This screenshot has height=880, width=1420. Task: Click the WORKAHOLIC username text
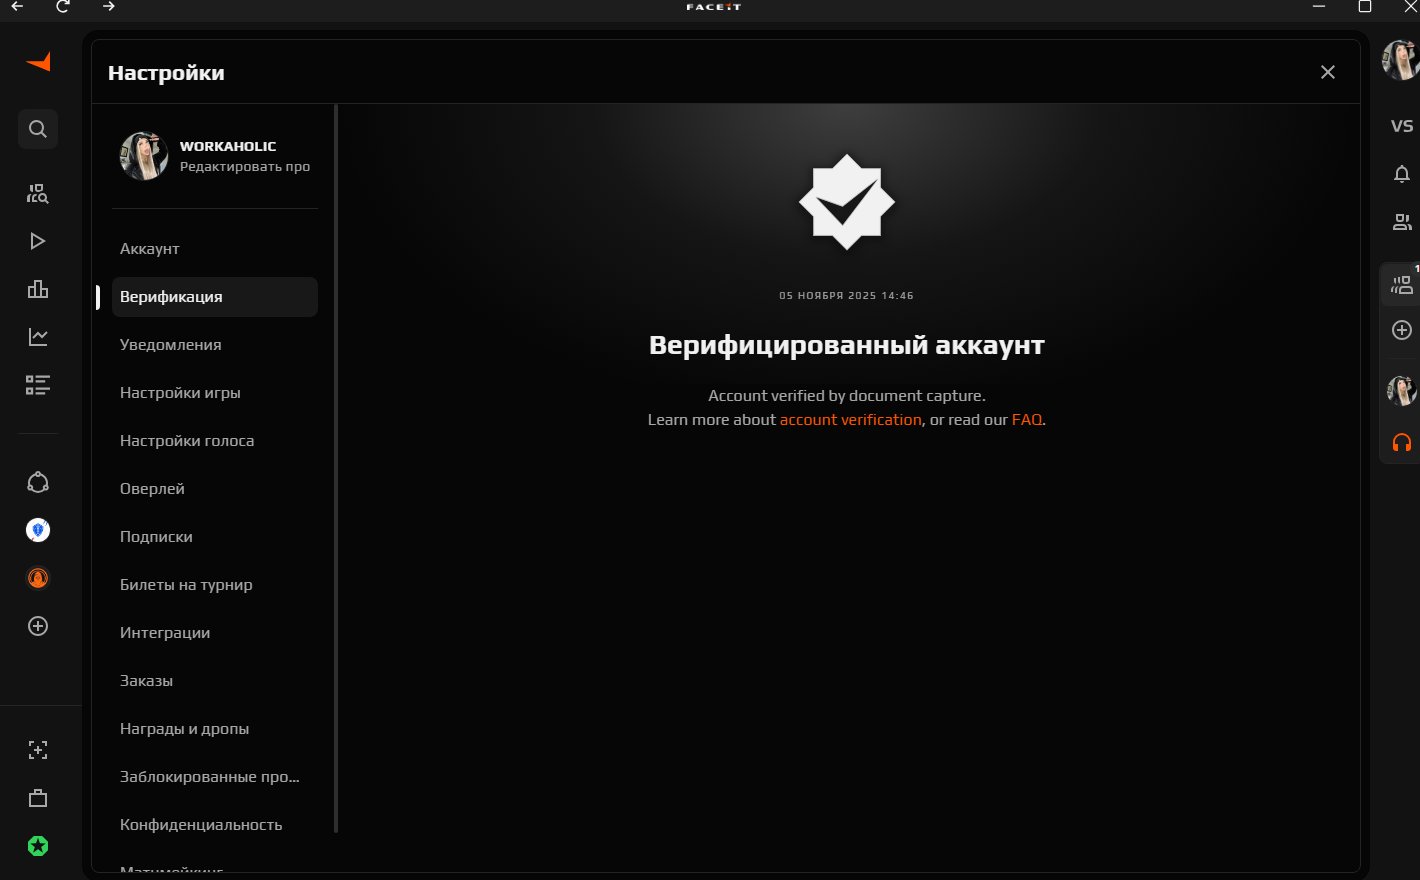pos(228,146)
